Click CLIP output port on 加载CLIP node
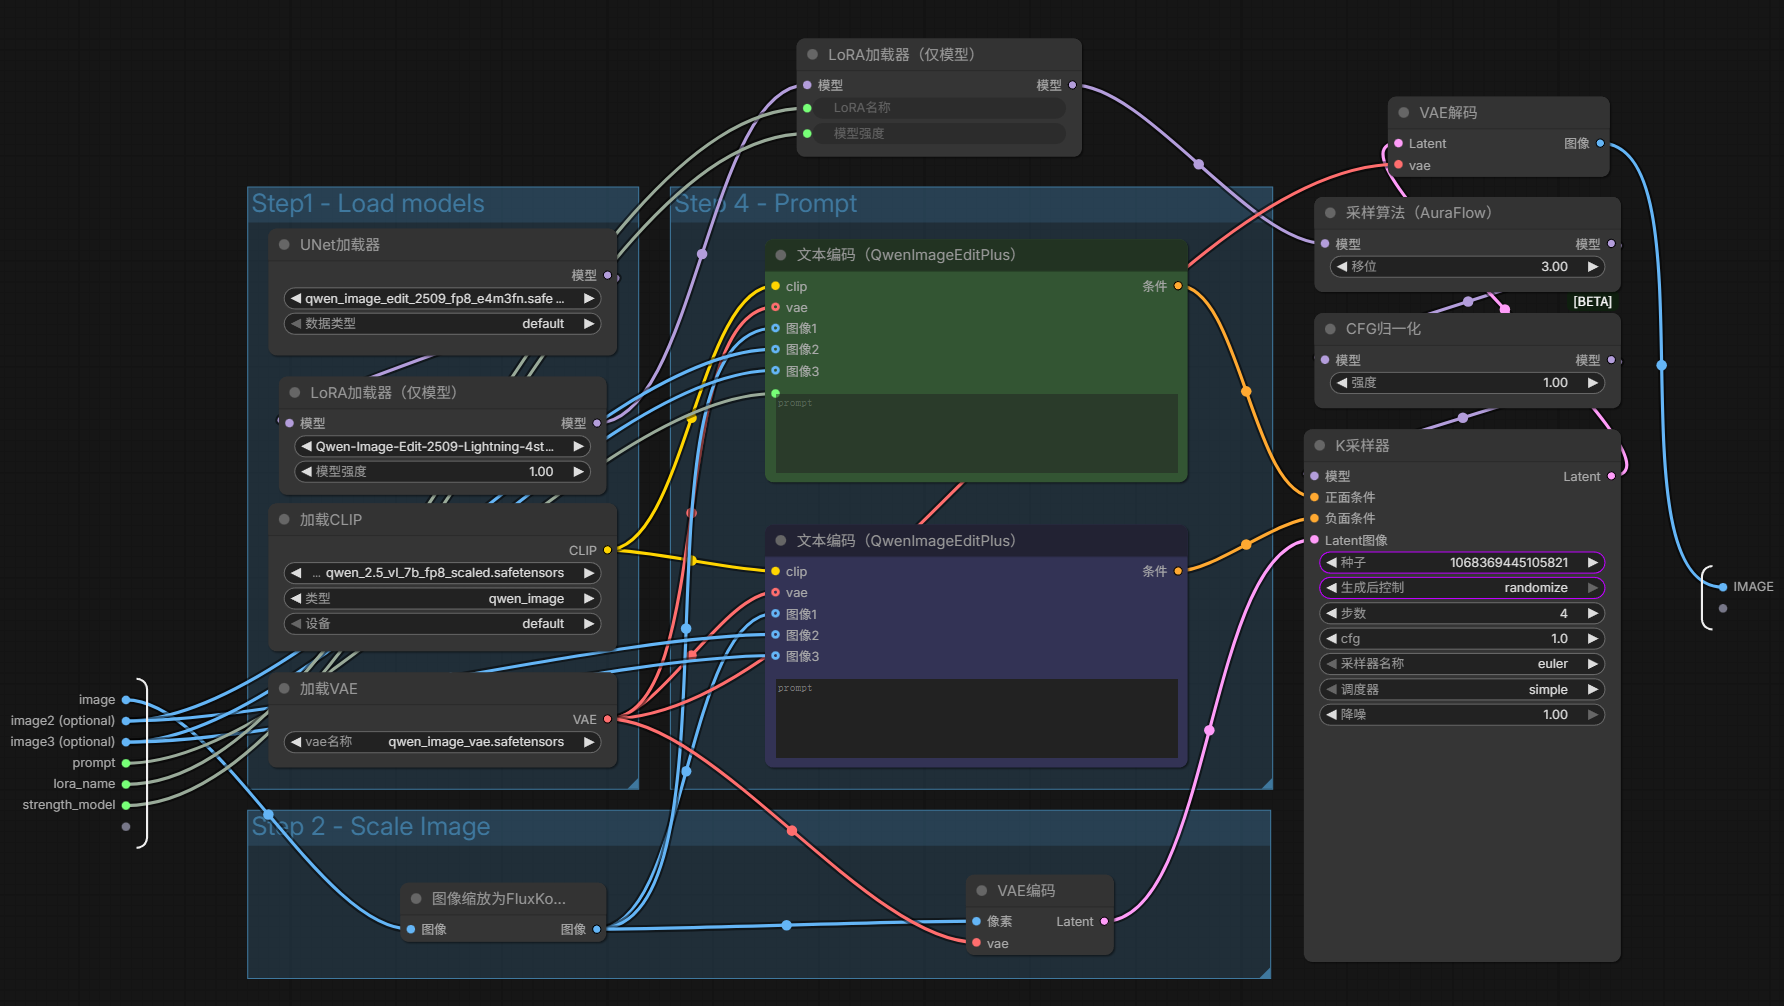The height and width of the screenshot is (1006, 1784). 607,550
